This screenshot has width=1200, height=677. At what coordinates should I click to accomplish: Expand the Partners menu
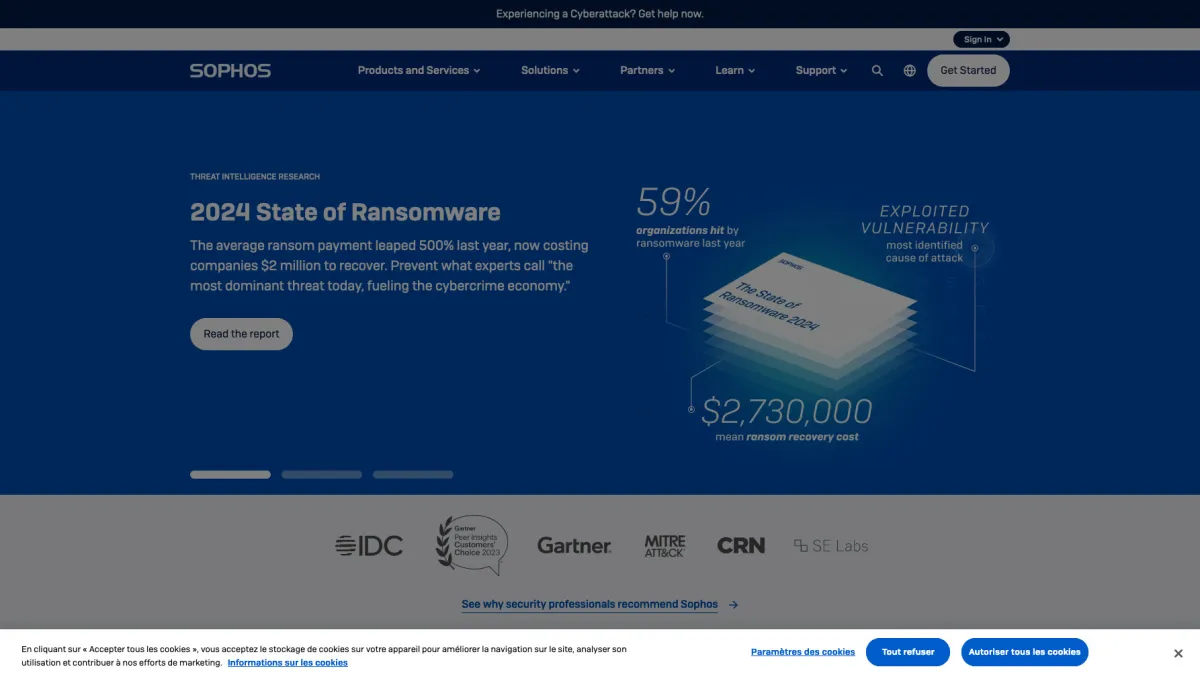click(x=647, y=71)
